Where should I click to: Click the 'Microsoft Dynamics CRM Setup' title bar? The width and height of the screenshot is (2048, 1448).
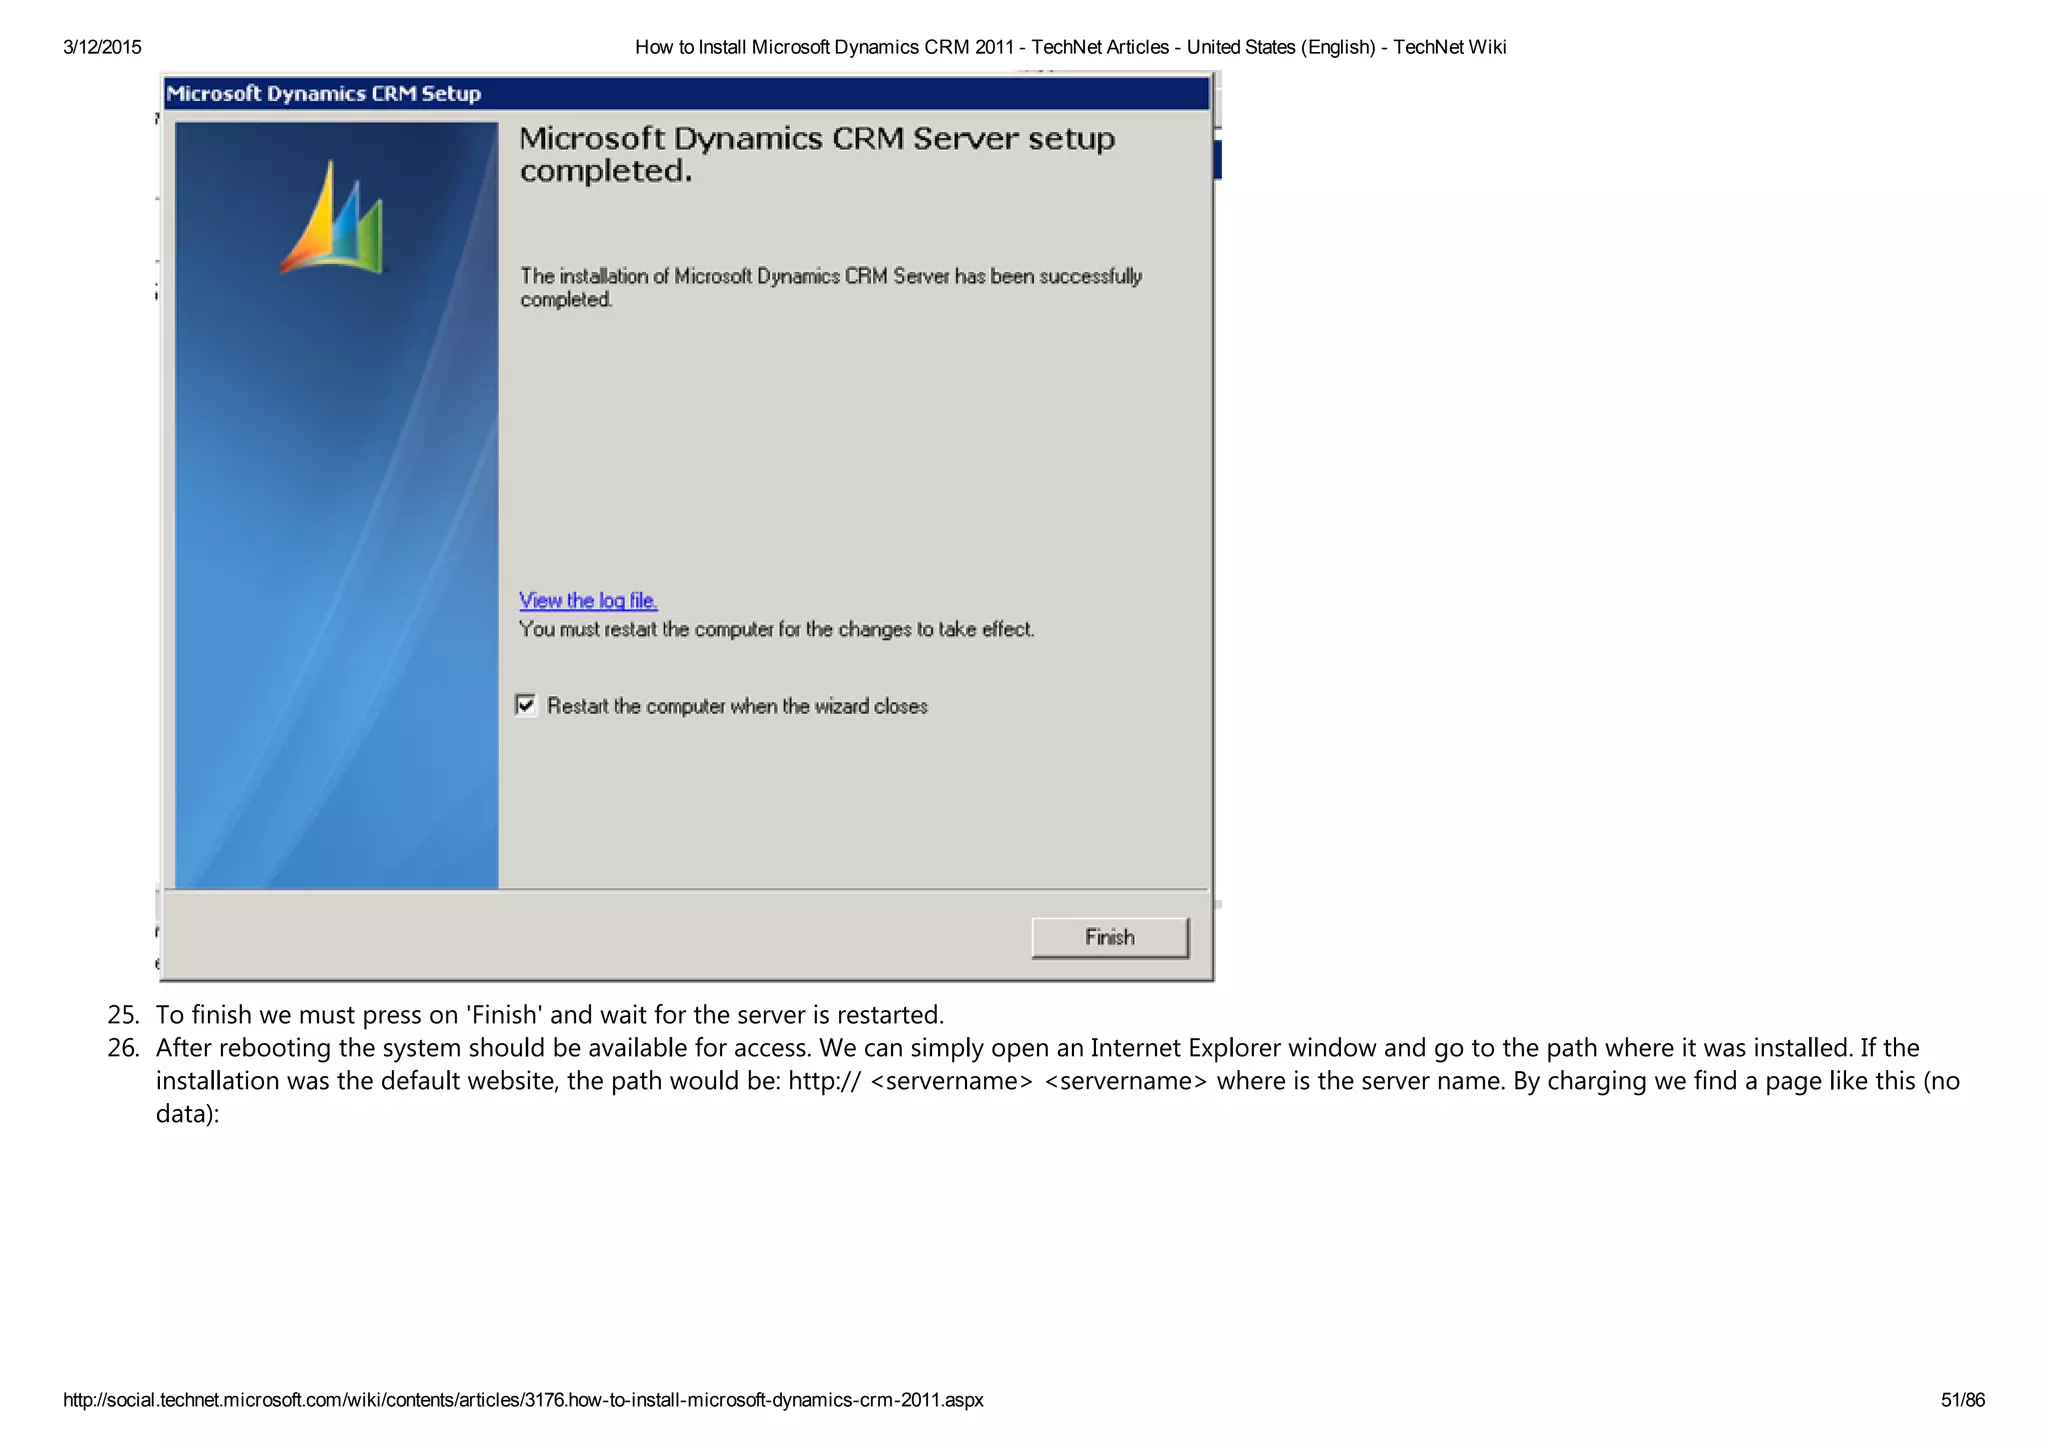pos(686,93)
